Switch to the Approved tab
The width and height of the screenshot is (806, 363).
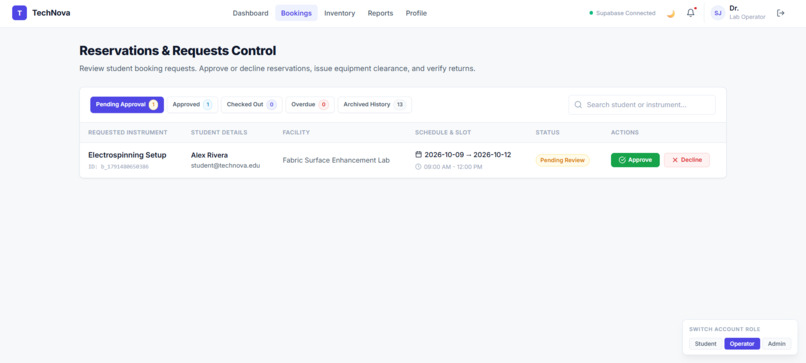click(x=192, y=104)
